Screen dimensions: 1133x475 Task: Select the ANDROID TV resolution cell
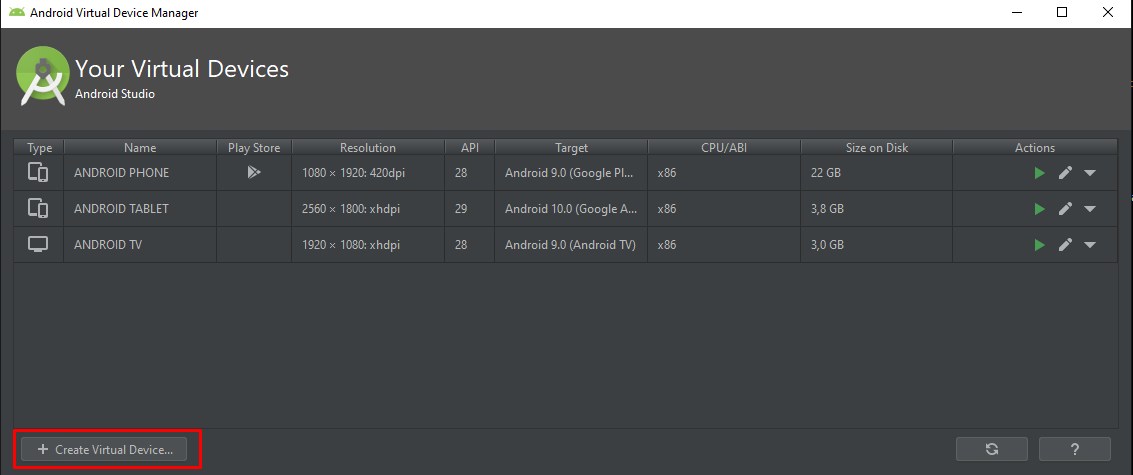pos(353,245)
